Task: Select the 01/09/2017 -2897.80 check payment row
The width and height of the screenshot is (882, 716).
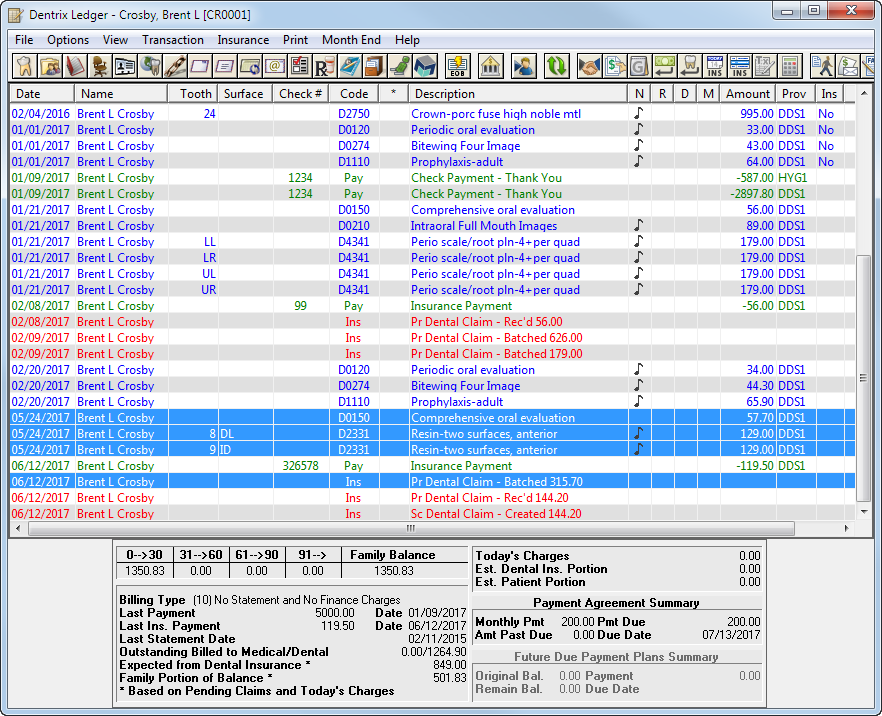Action: point(433,193)
